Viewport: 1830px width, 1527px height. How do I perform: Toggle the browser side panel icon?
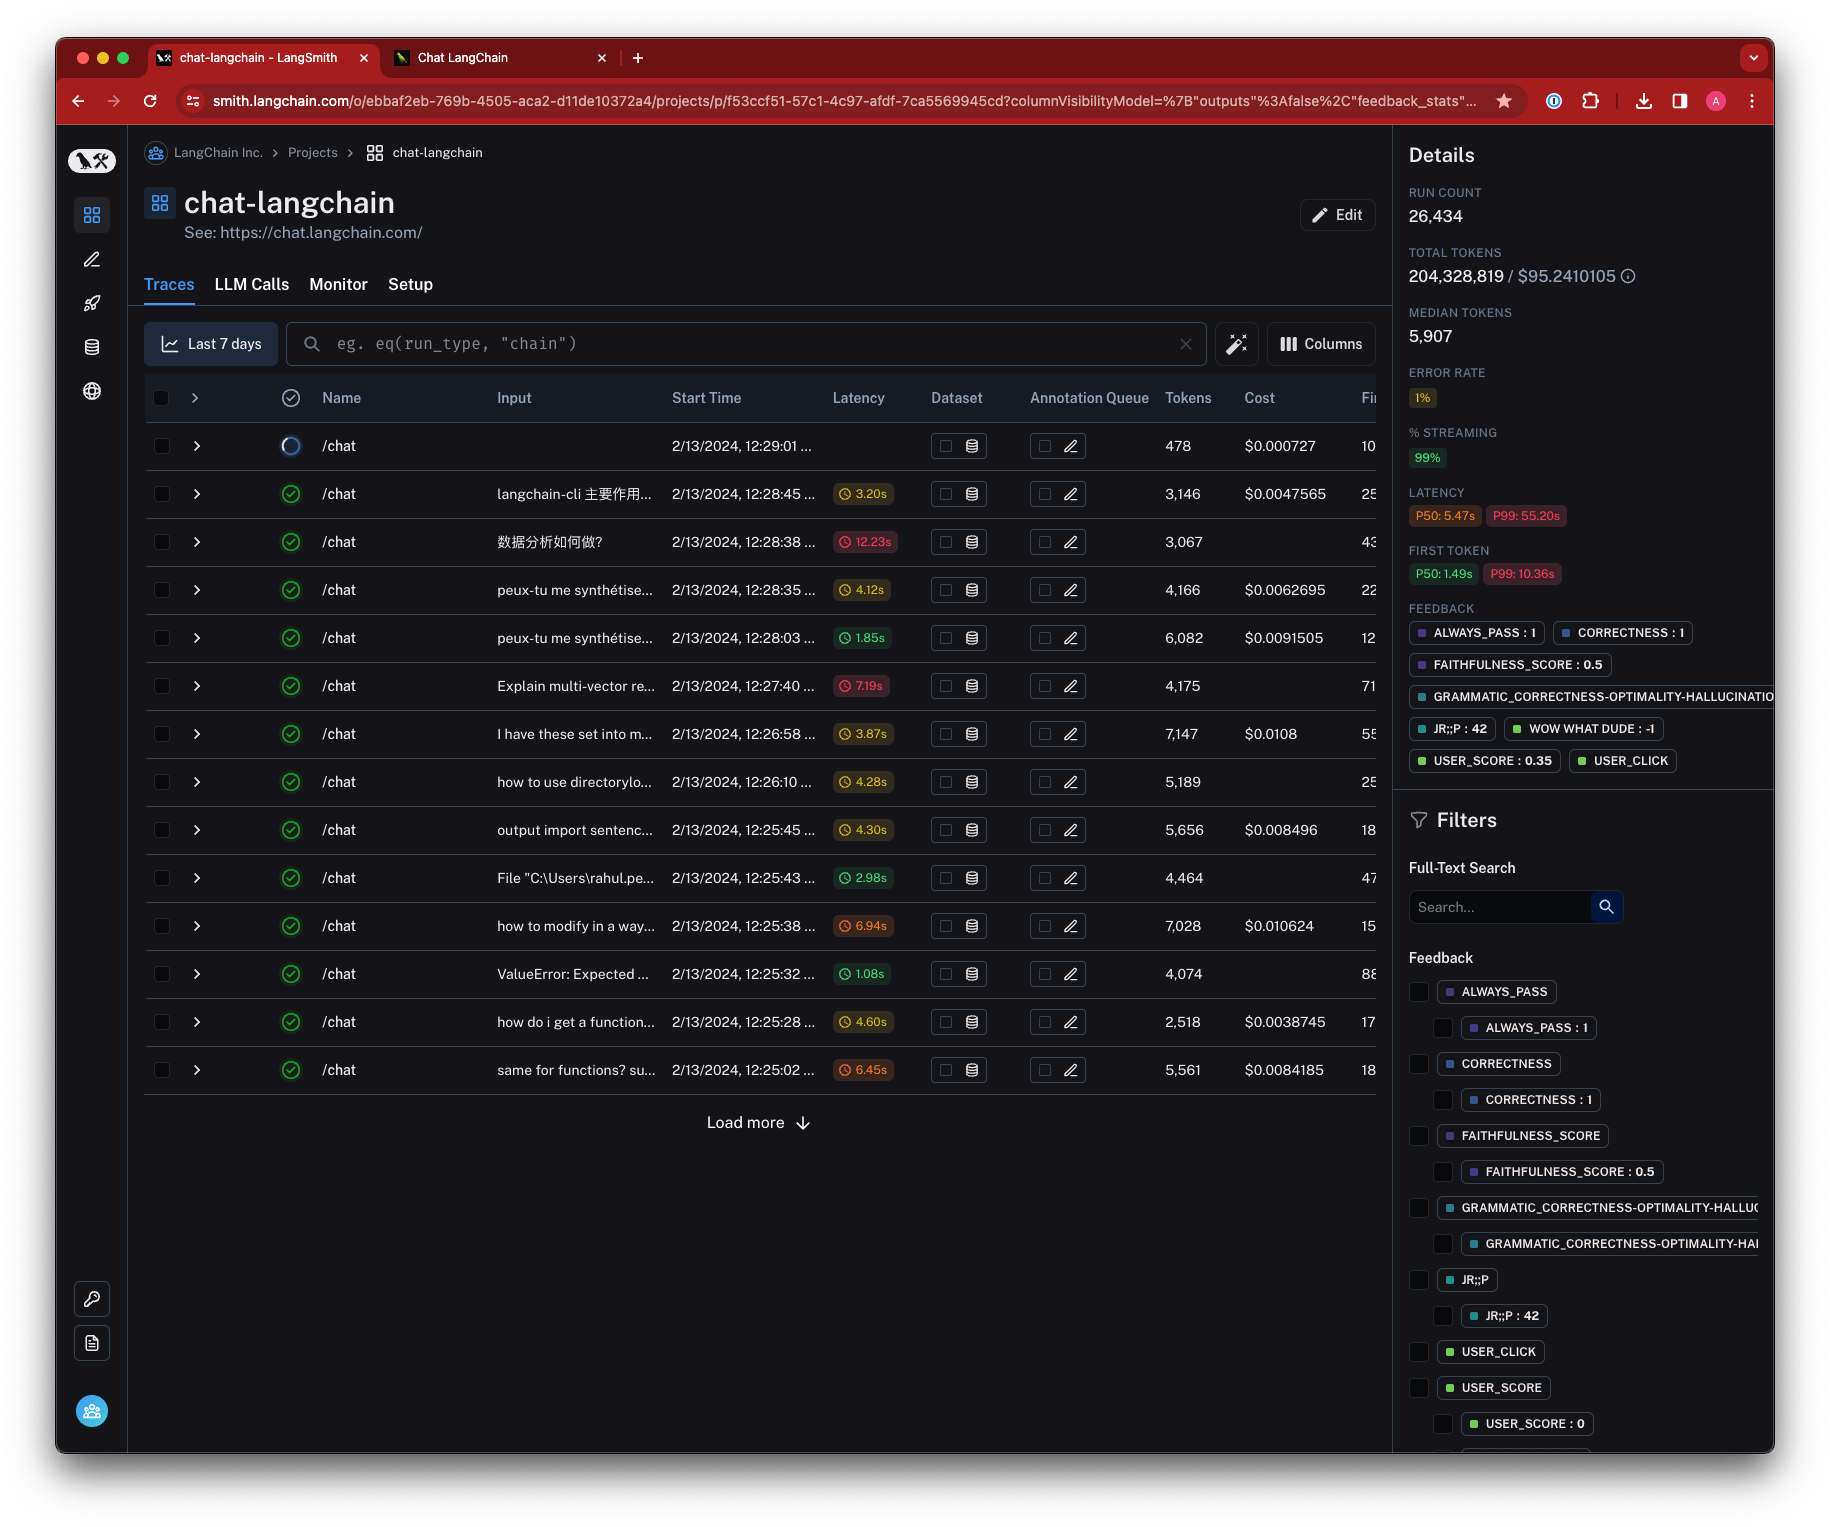coord(1680,101)
